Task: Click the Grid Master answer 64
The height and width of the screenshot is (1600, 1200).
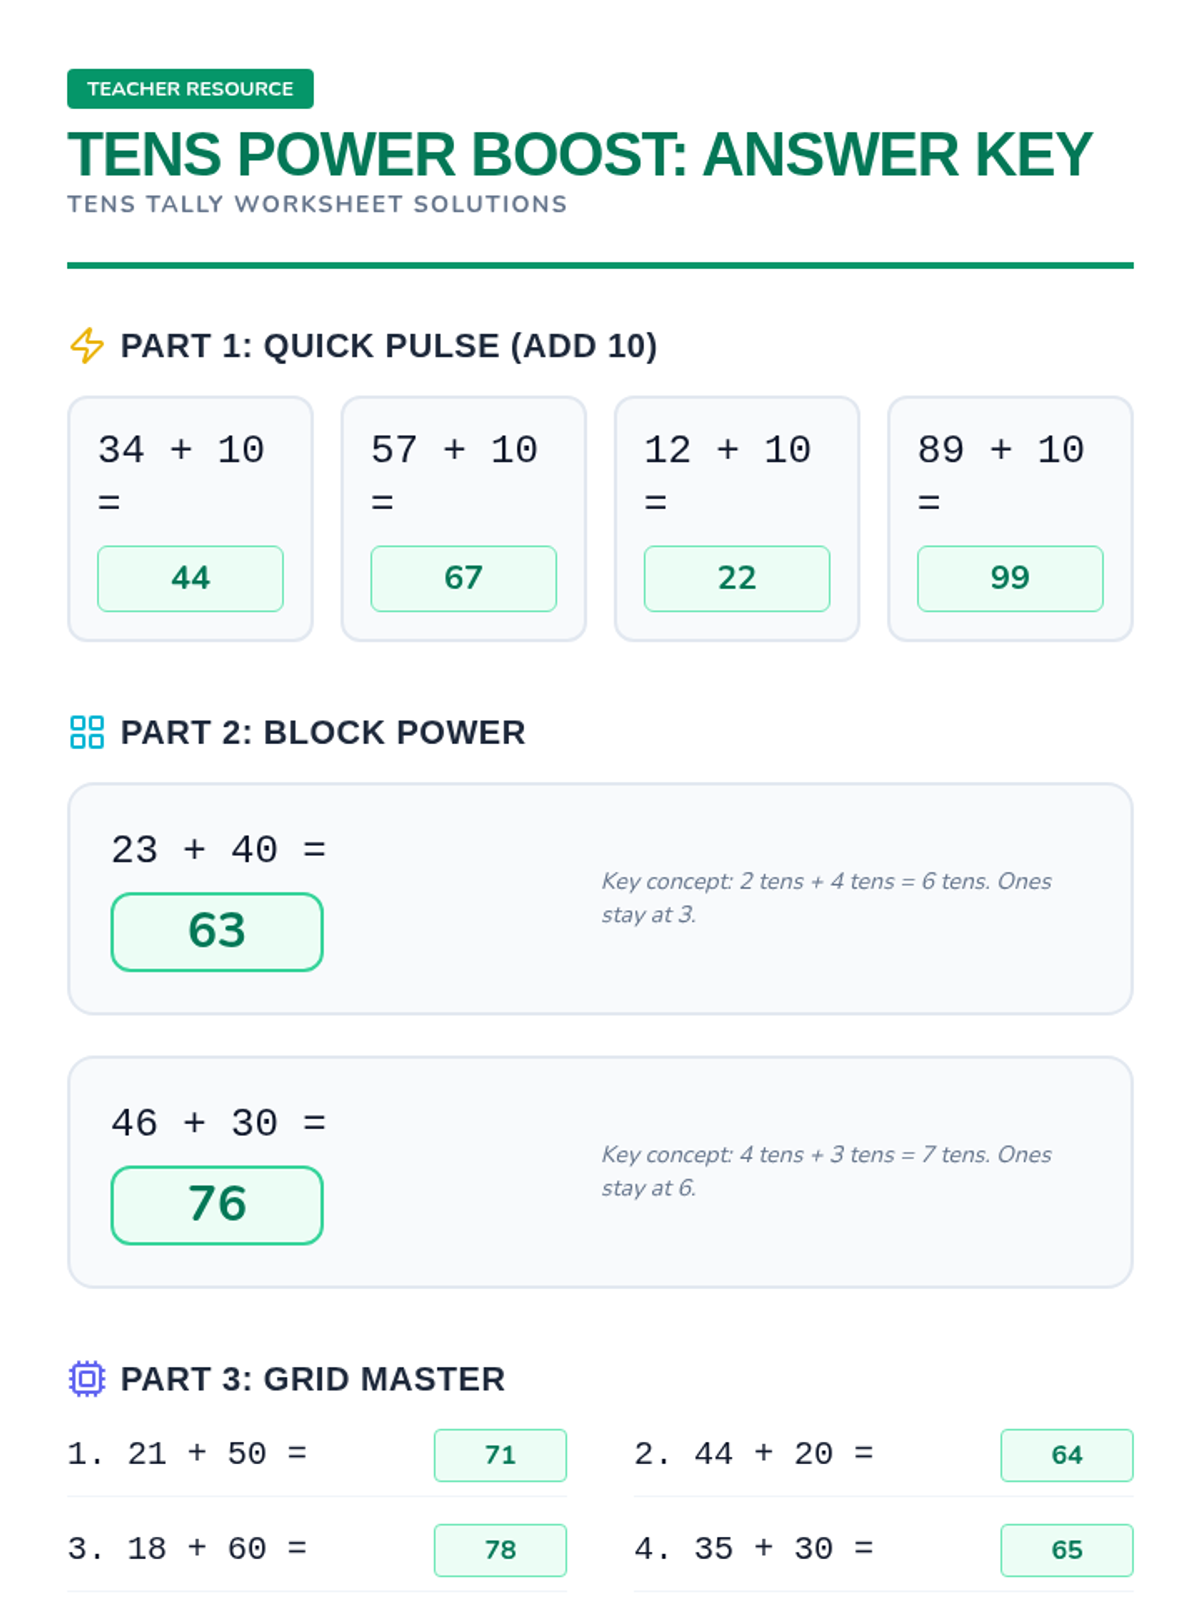Action: (1067, 1455)
